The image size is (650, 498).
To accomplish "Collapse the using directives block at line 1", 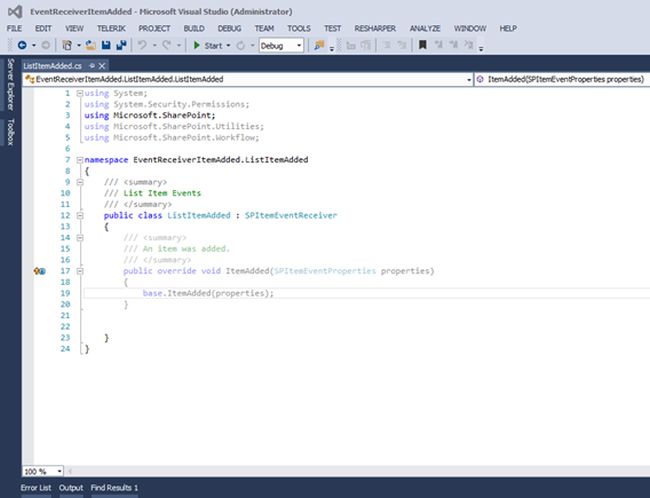I will click(x=79, y=94).
